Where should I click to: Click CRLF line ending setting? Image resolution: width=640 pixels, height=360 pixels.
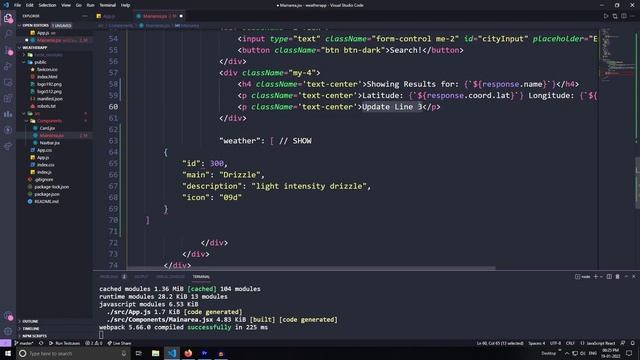(x=570, y=343)
